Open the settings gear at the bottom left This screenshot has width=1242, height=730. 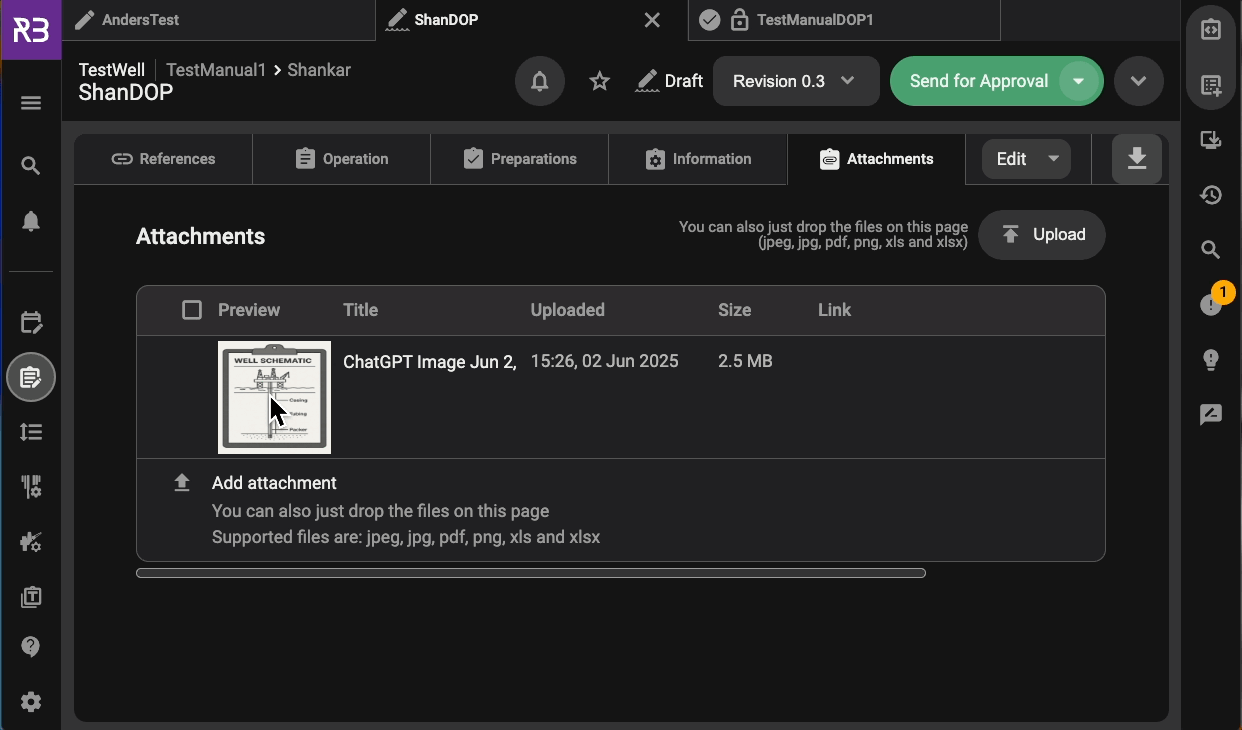pyautogui.click(x=30, y=701)
